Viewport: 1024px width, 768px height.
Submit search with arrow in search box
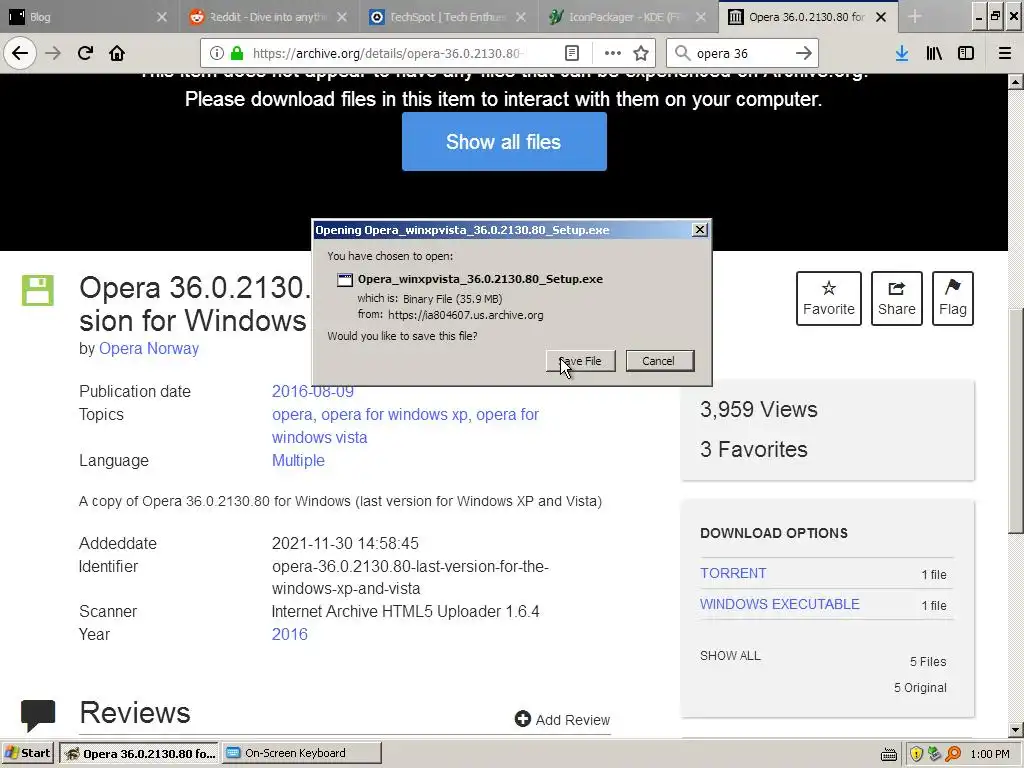(x=804, y=53)
